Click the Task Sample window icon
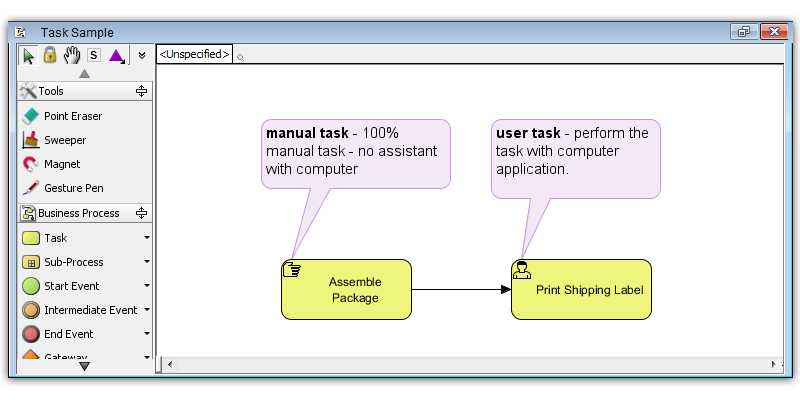 pos(20,33)
